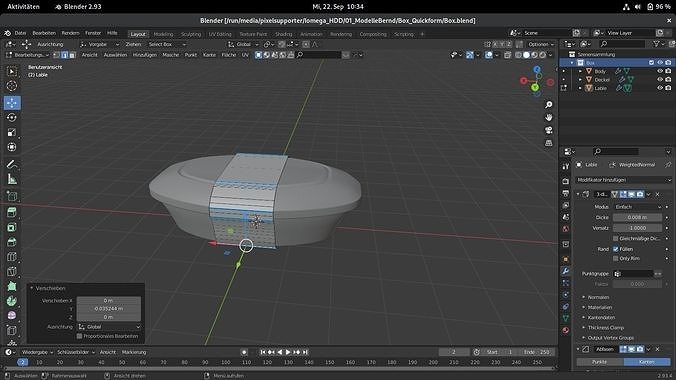Open the Material properties tab icon
Image resolution: width=676 pixels, height=380 pixels.
566,330
